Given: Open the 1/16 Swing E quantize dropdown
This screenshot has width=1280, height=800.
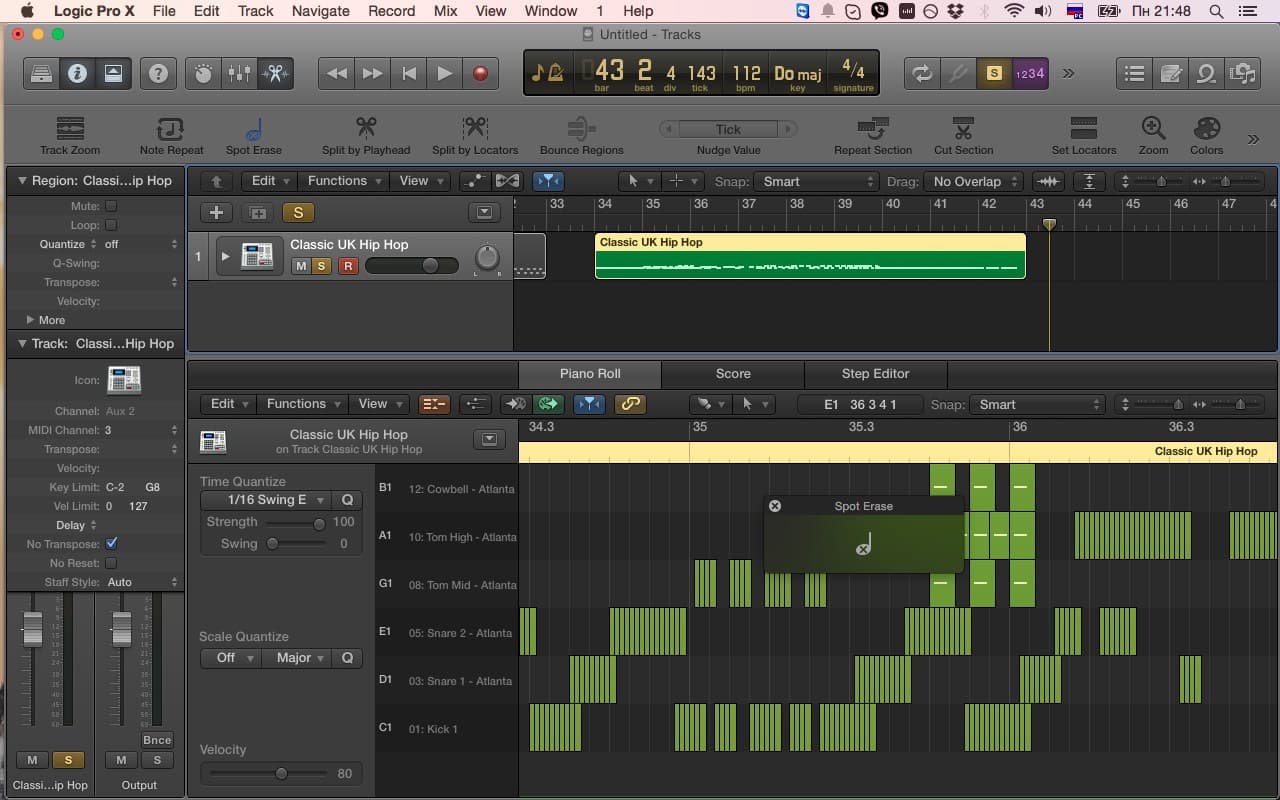Looking at the screenshot, I should tap(266, 500).
